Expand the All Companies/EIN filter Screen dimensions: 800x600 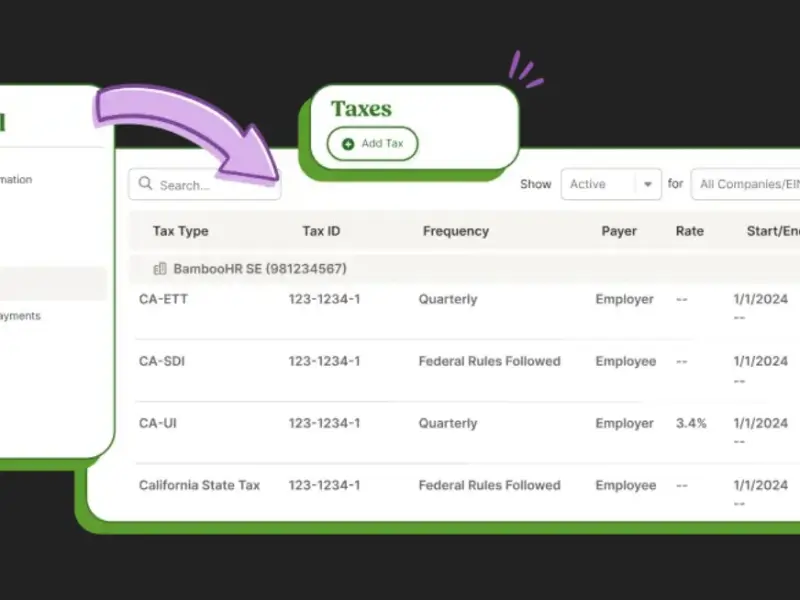[x=745, y=184]
